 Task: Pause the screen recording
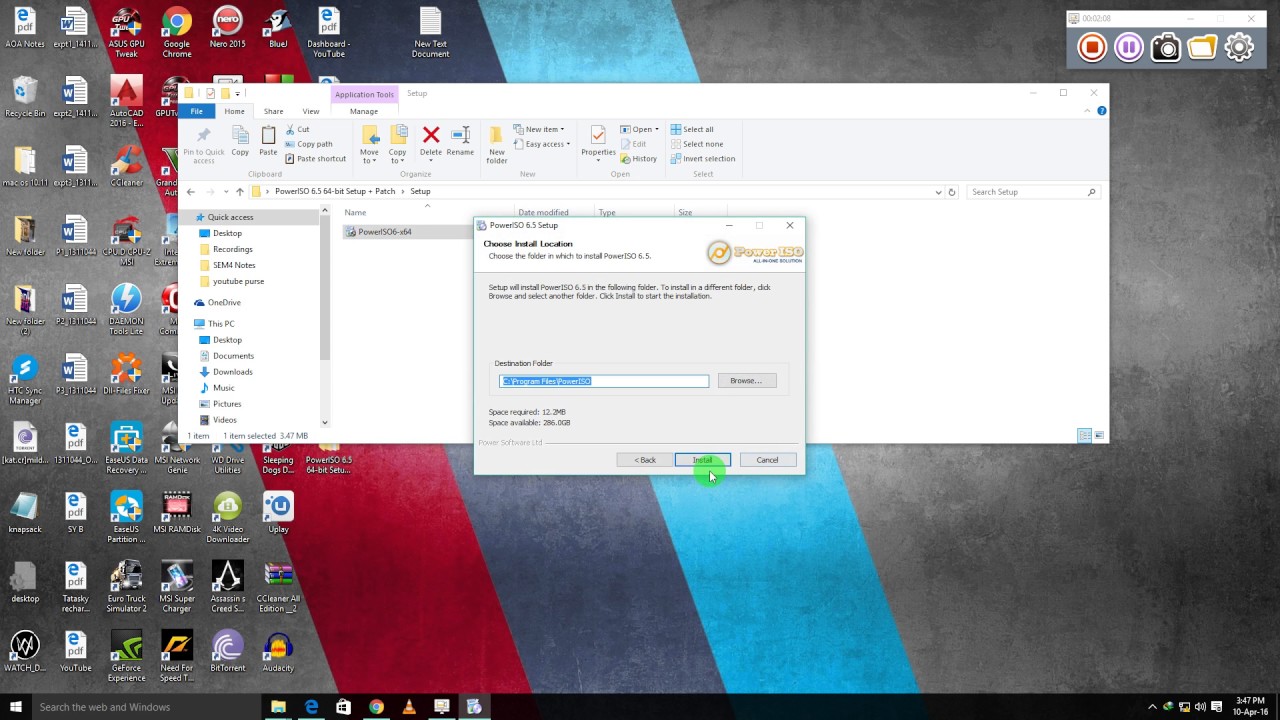[1129, 47]
